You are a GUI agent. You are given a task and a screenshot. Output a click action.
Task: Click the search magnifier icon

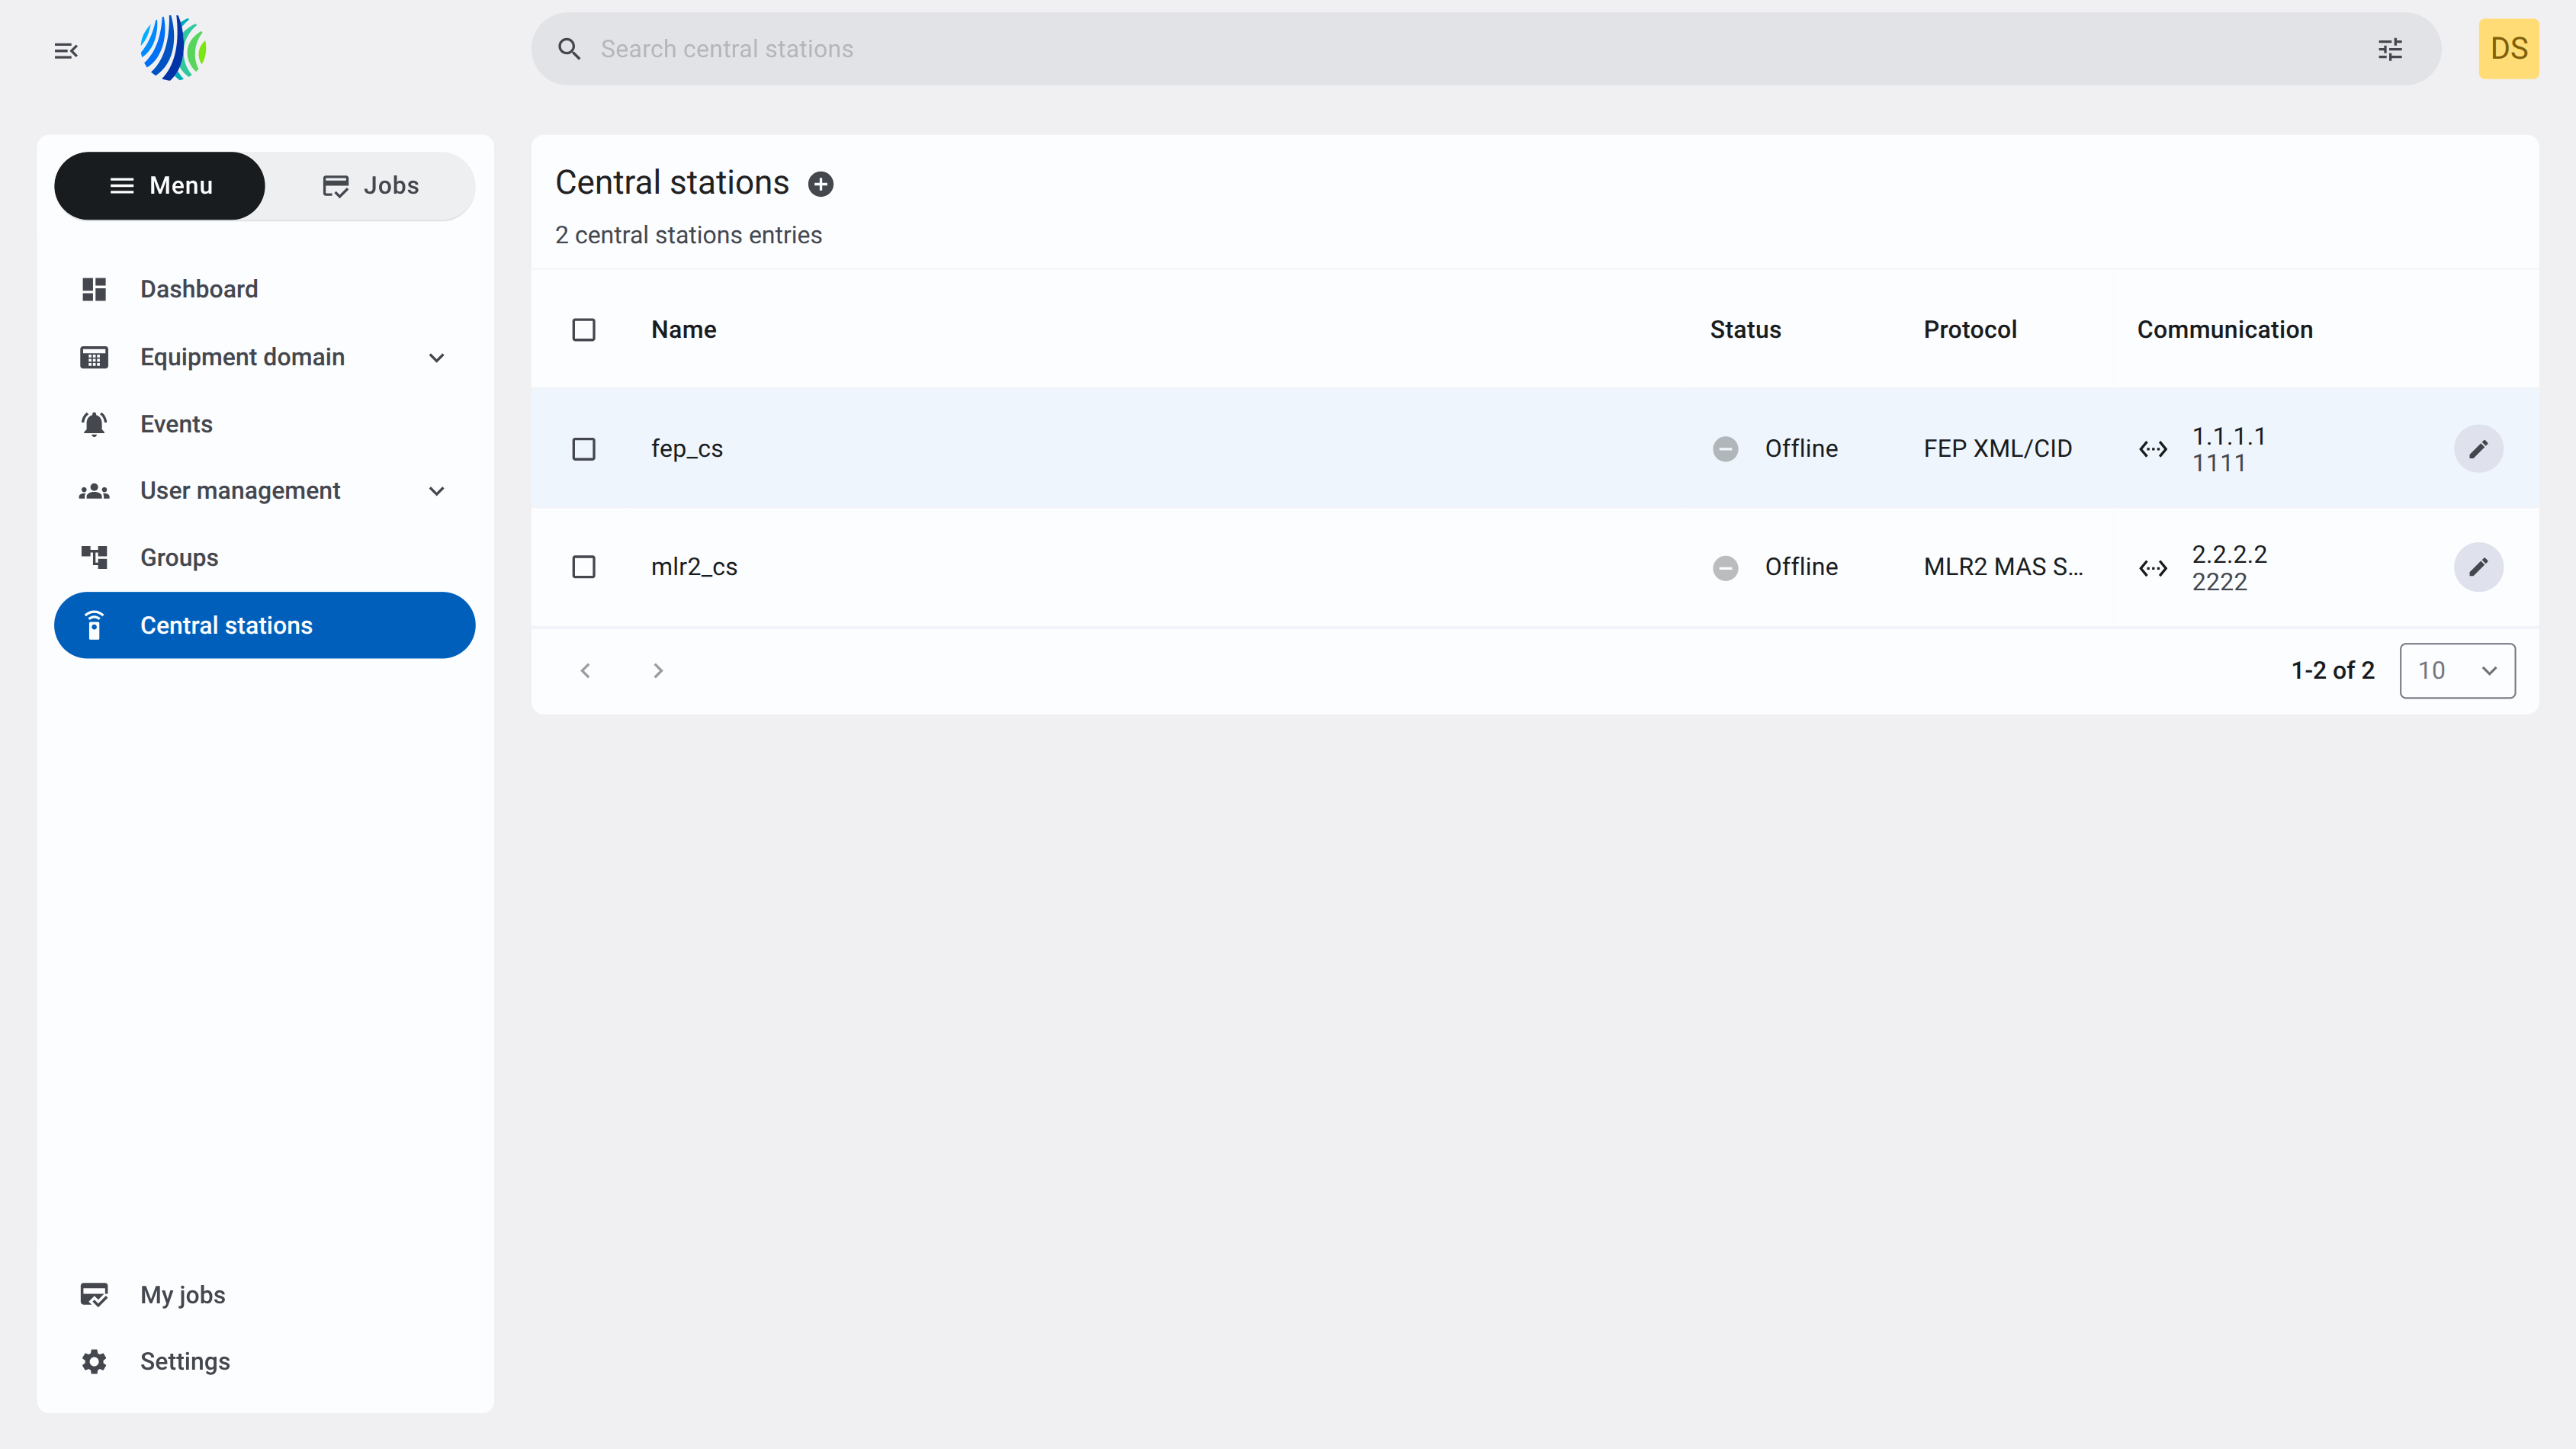coord(569,49)
